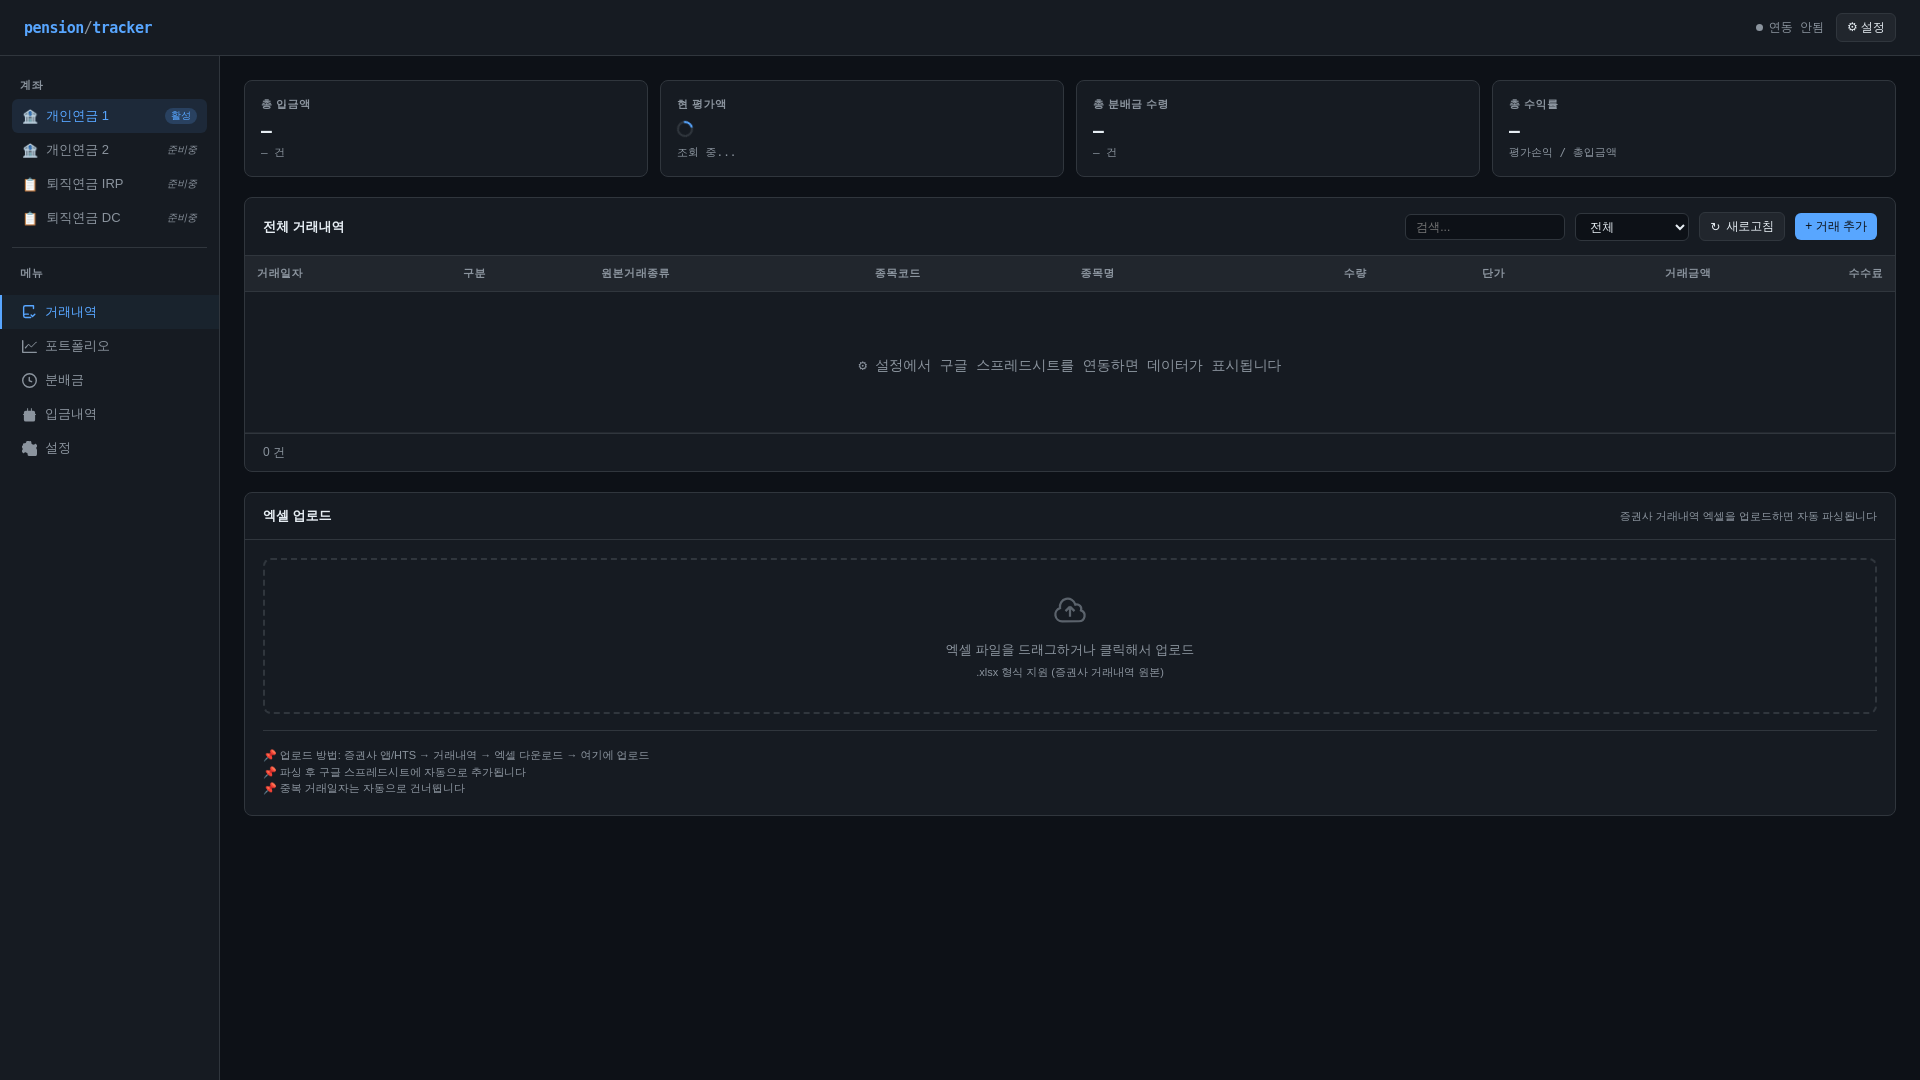1920x1080 pixels.
Task: Click the 새로고침 refresh button
Action: coord(1741,227)
